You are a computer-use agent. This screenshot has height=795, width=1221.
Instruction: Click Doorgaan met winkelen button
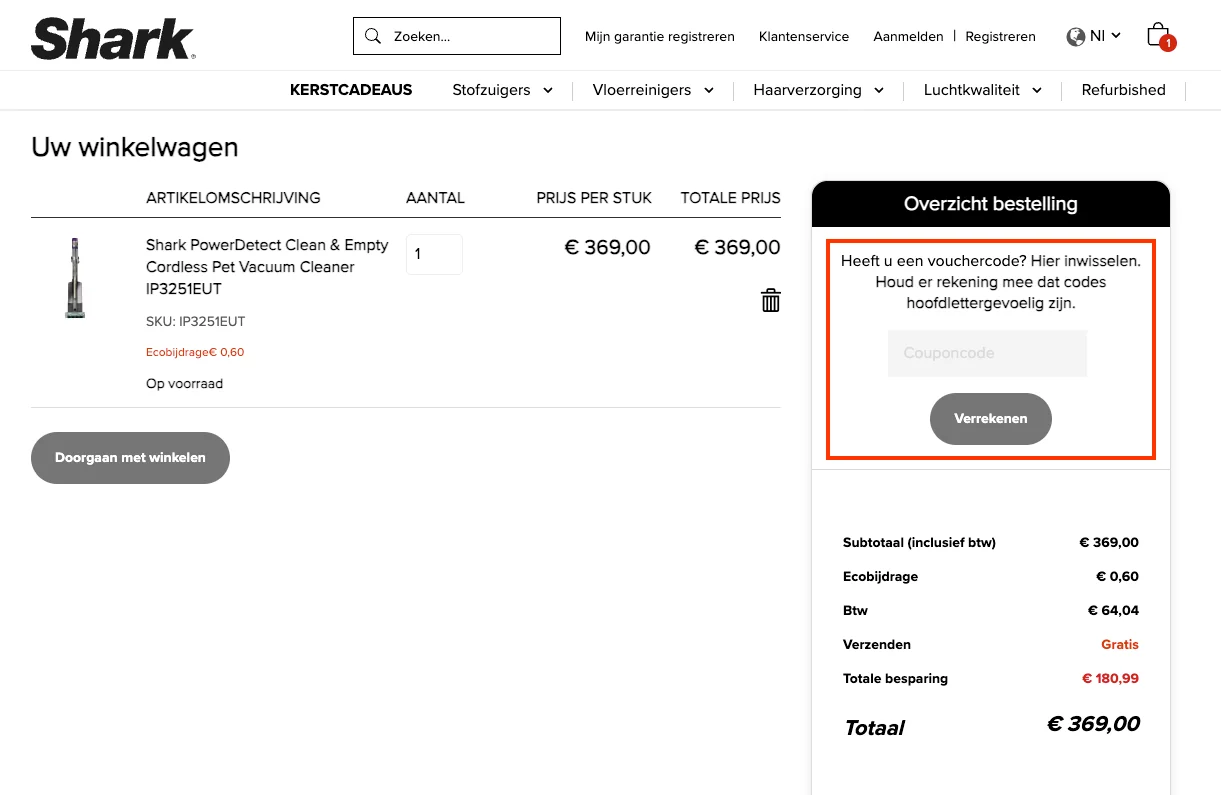point(130,458)
